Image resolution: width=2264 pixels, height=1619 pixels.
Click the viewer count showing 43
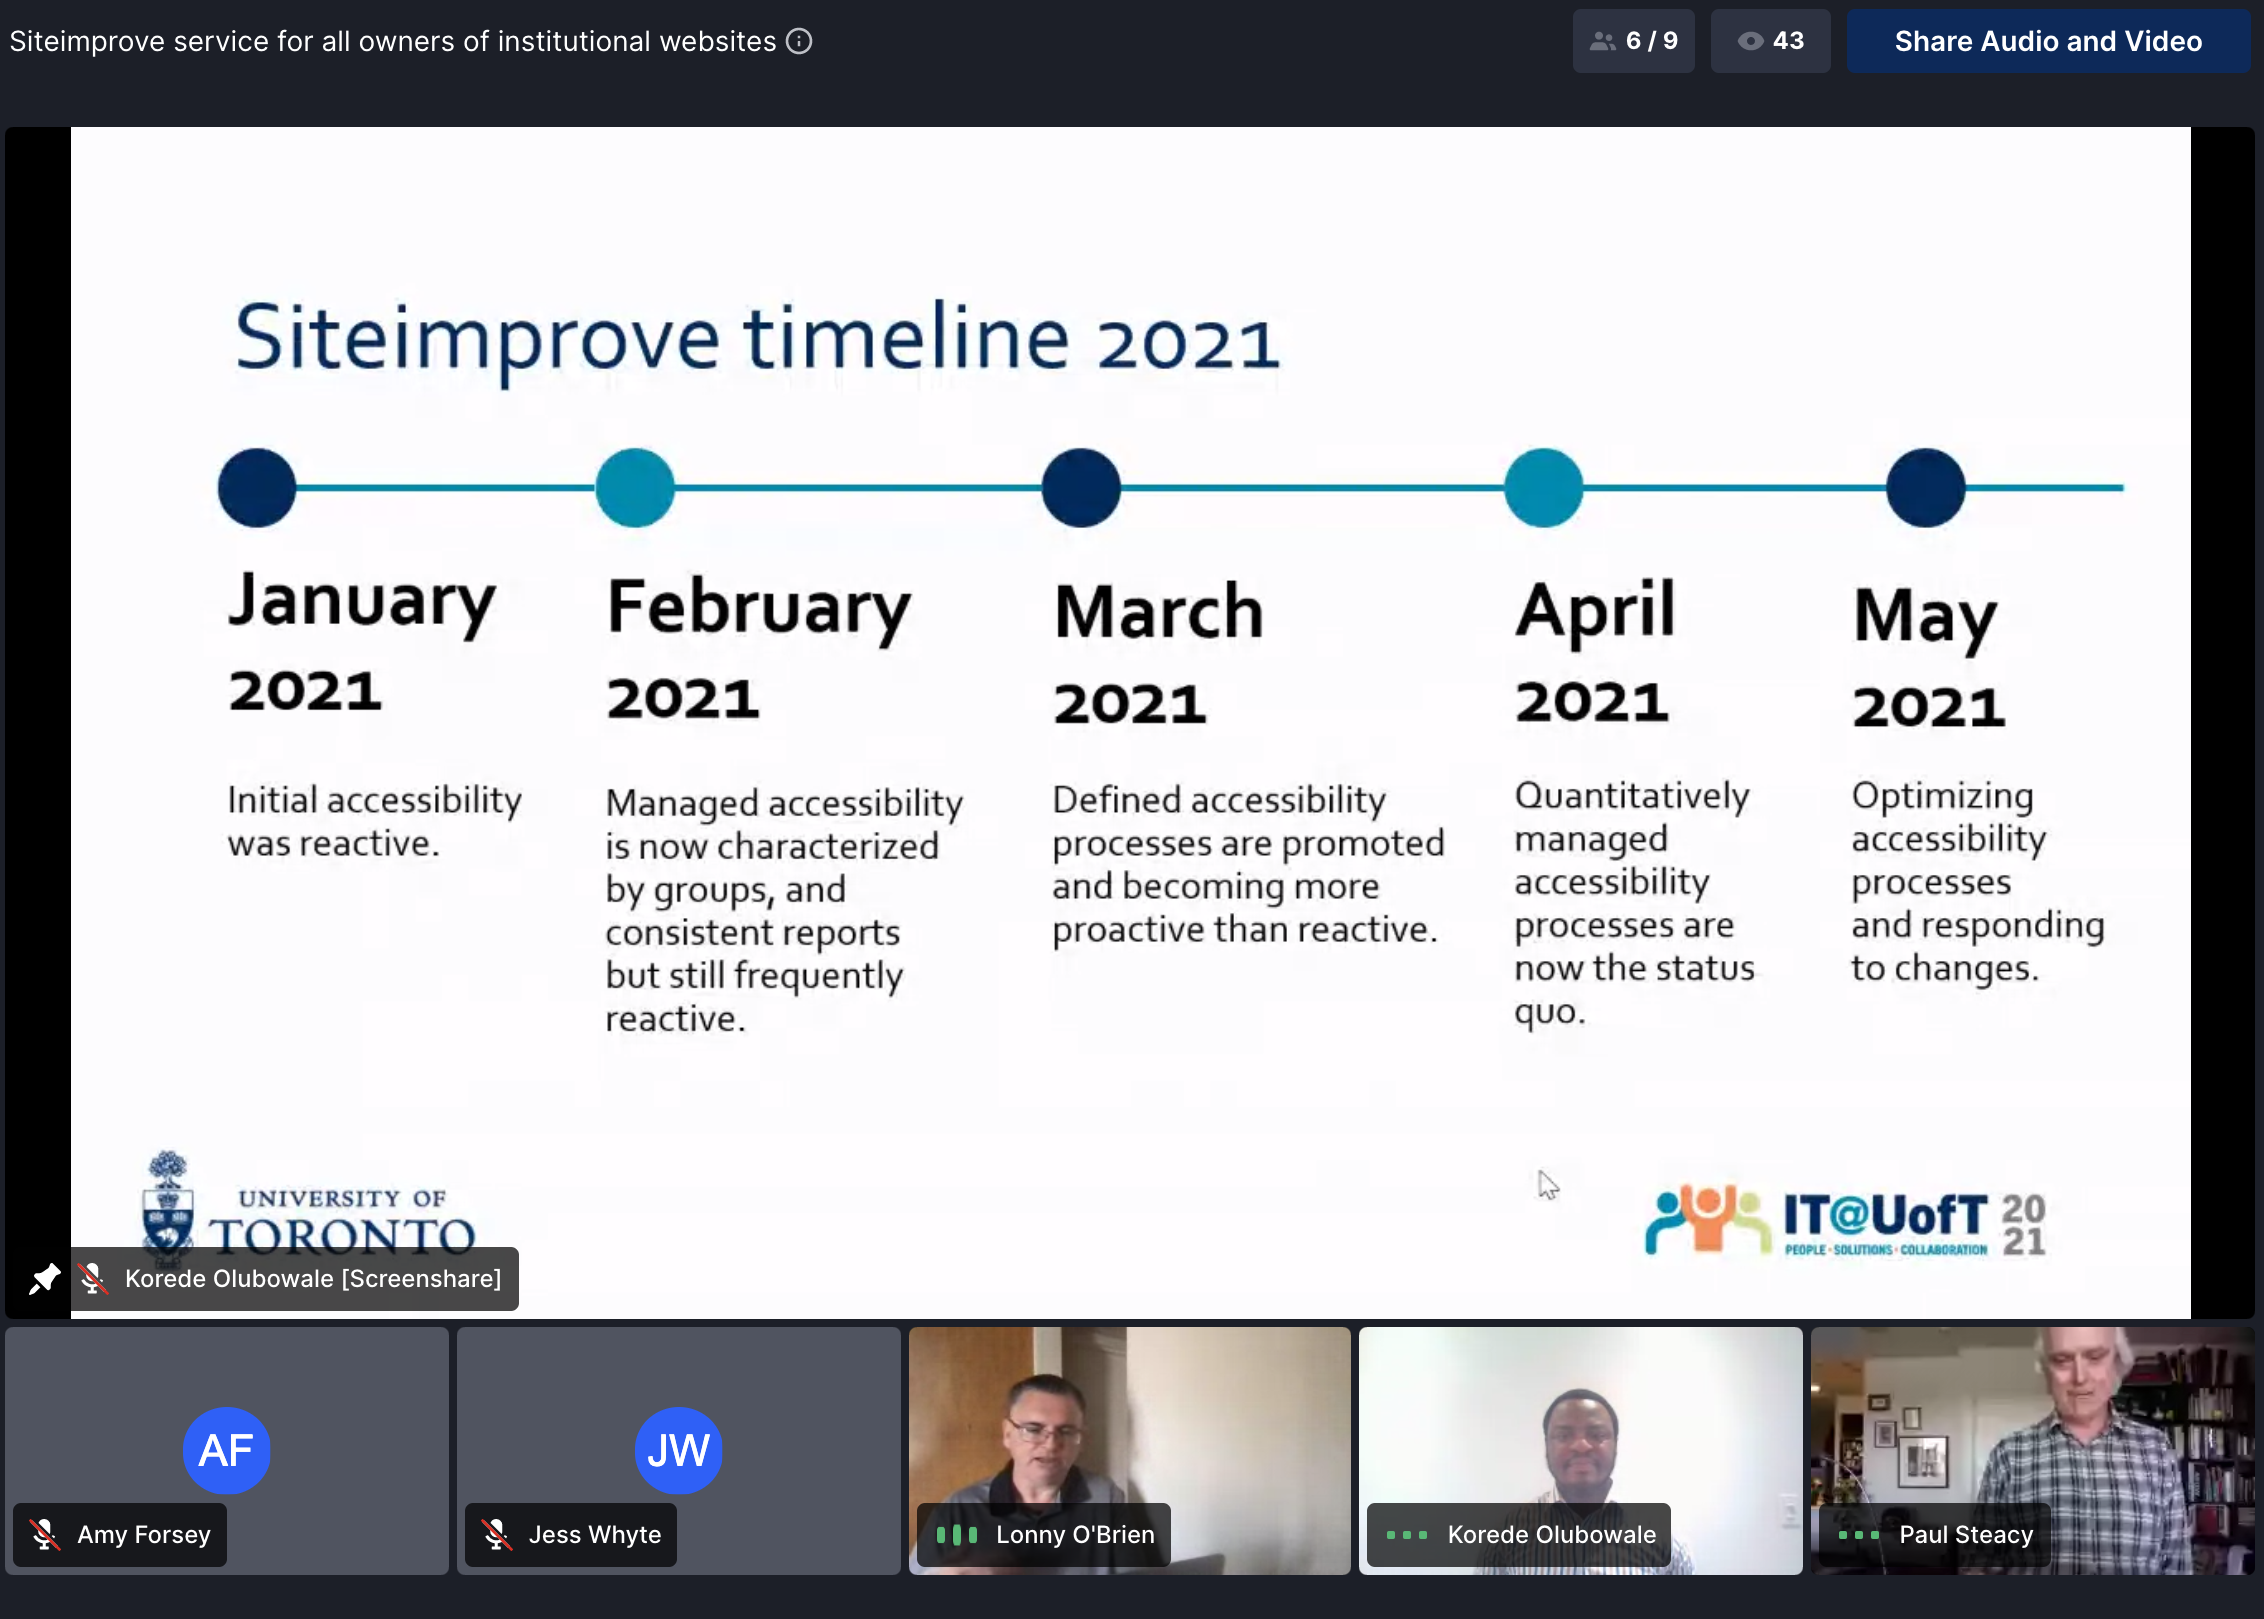pyautogui.click(x=1770, y=41)
